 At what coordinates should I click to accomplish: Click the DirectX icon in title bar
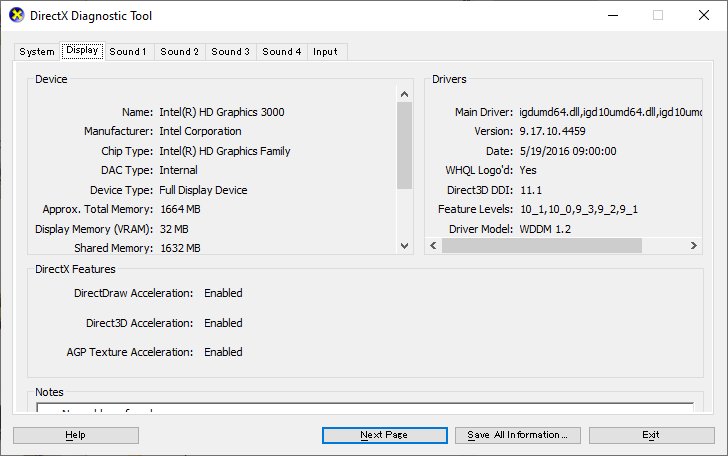pos(17,15)
